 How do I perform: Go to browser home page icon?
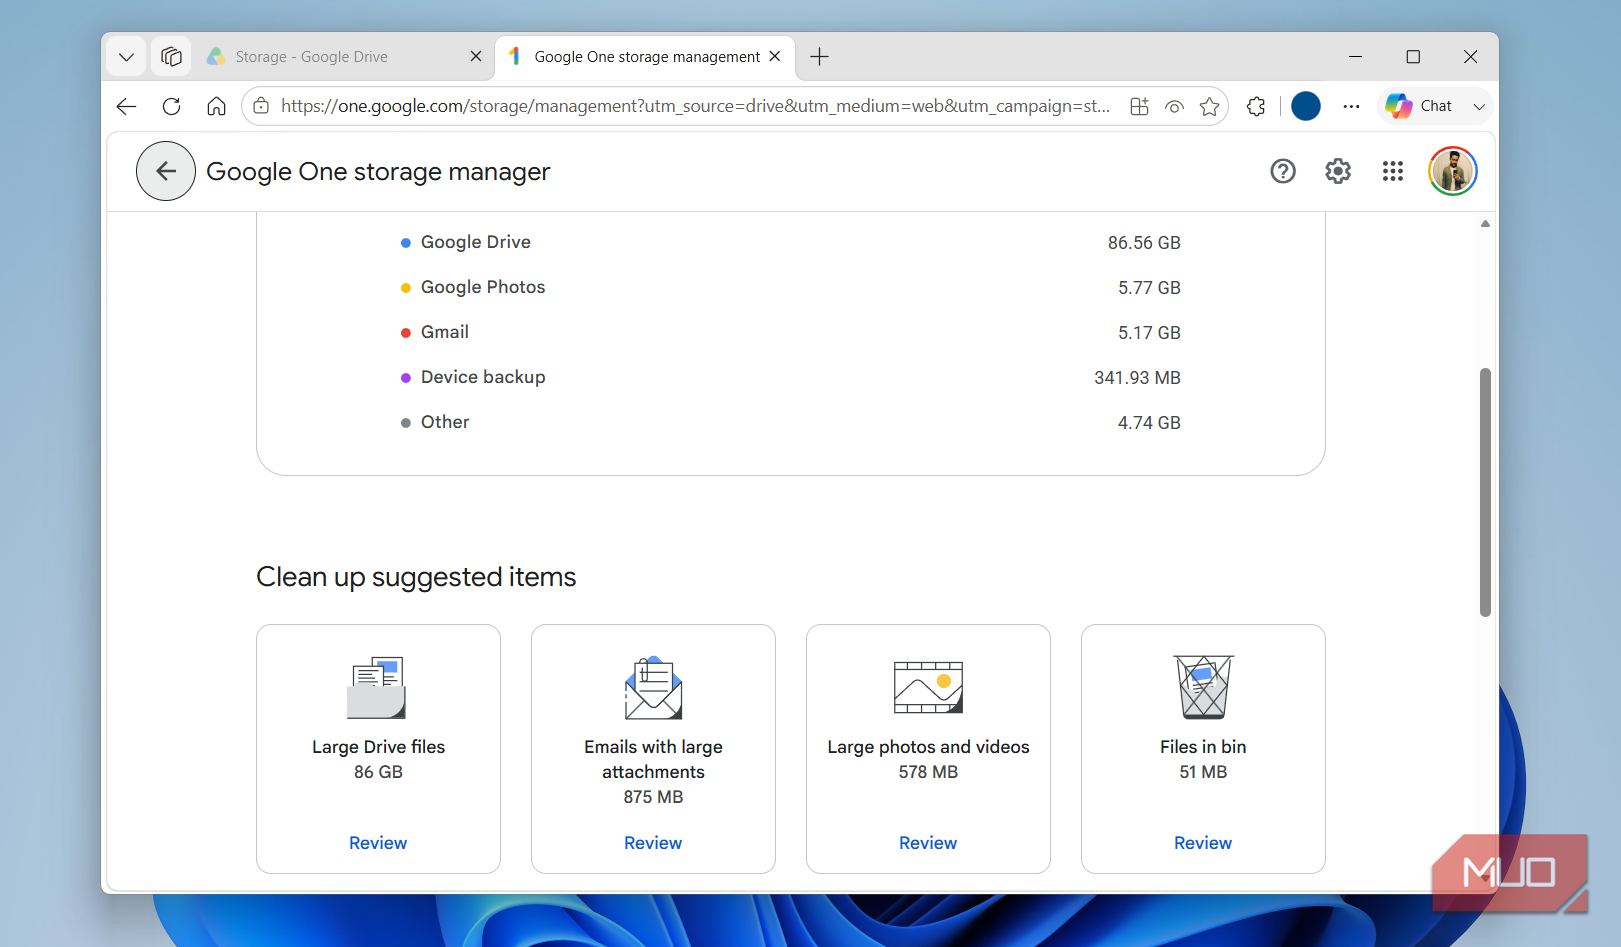(x=216, y=106)
